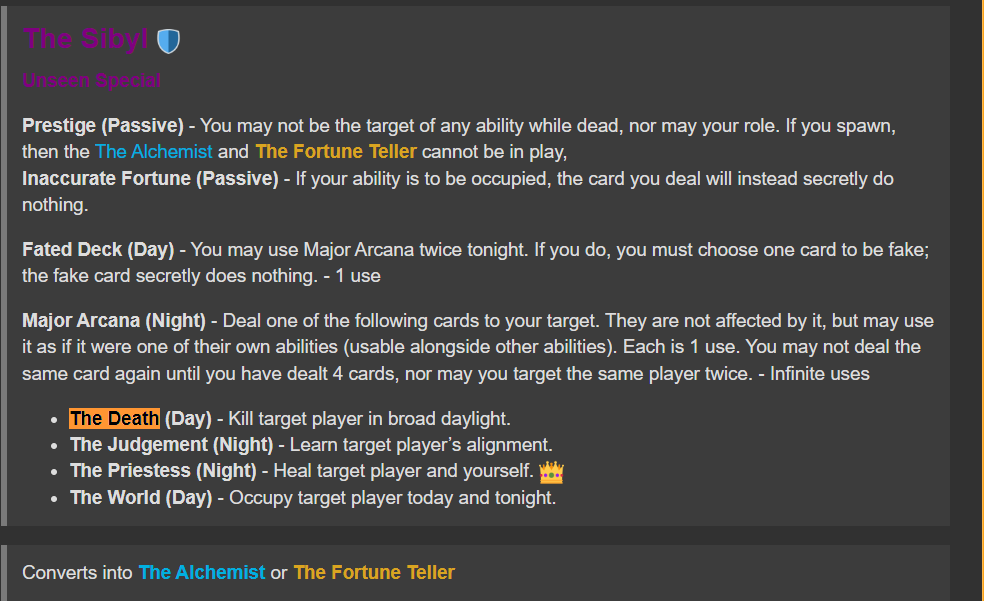Open bold The Alchemist link under Converts into
Viewport: 984px width, 601px height.
point(202,573)
